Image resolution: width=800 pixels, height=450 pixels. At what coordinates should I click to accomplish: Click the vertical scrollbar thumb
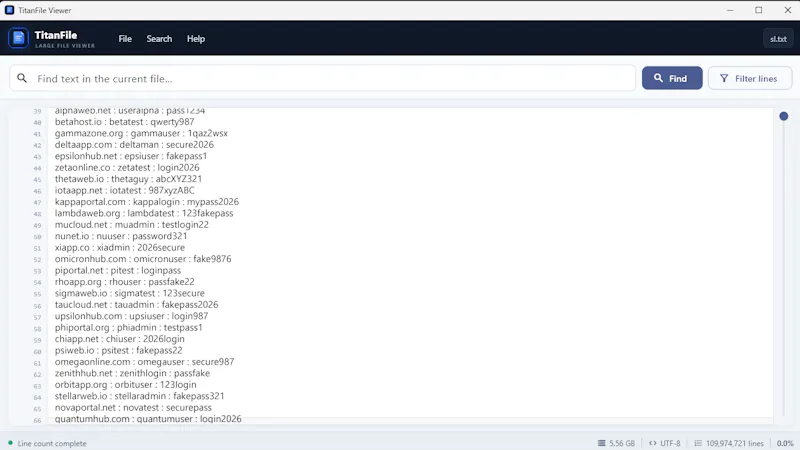tap(784, 116)
